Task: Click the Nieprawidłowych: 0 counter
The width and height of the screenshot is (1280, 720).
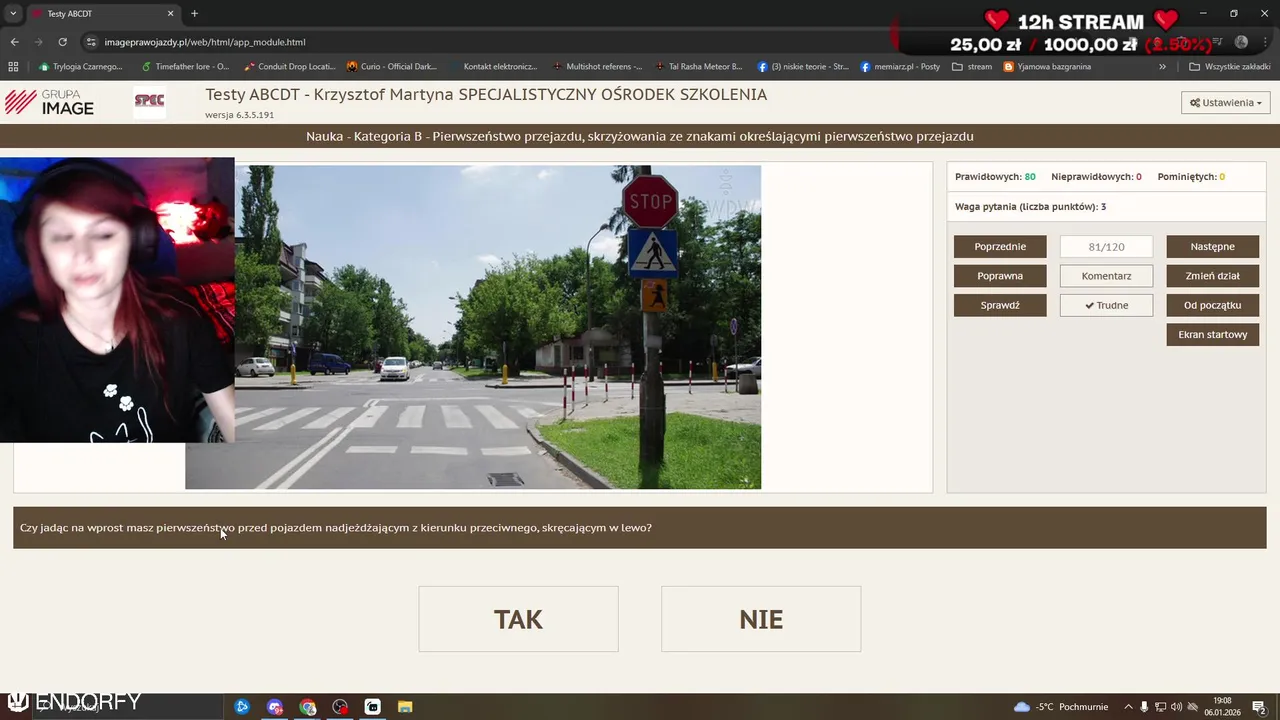Action: 1096,177
